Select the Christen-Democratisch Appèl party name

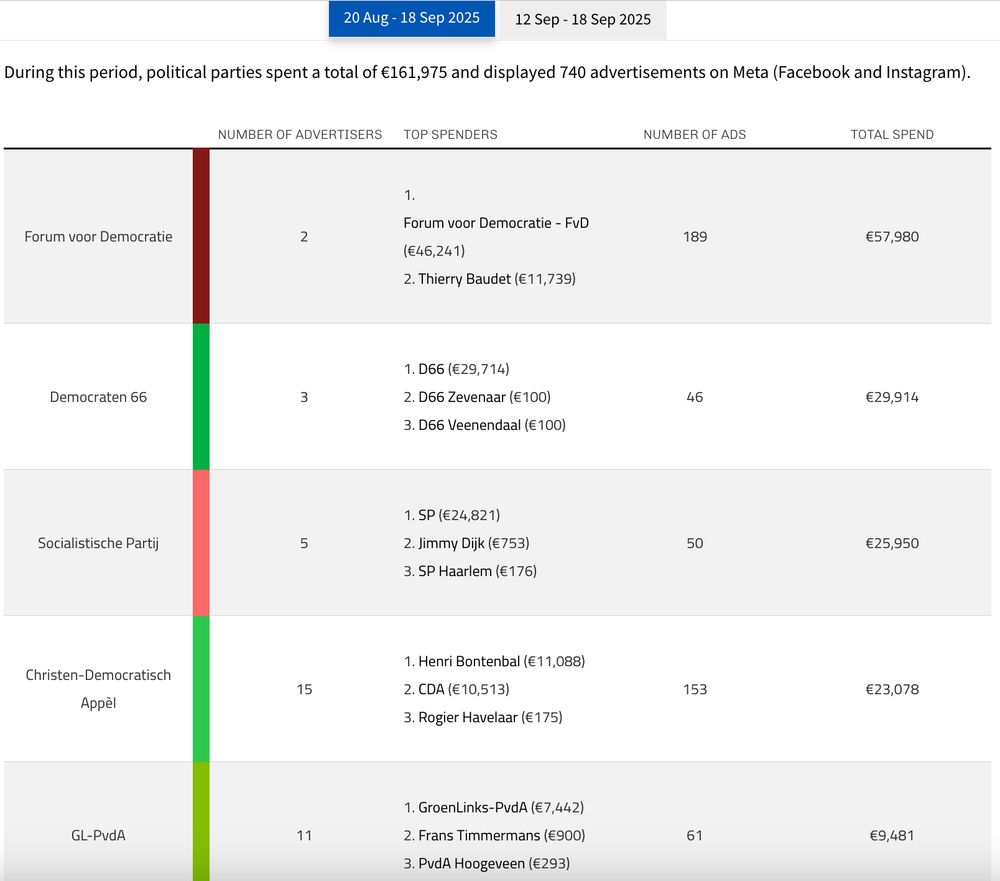(98, 689)
